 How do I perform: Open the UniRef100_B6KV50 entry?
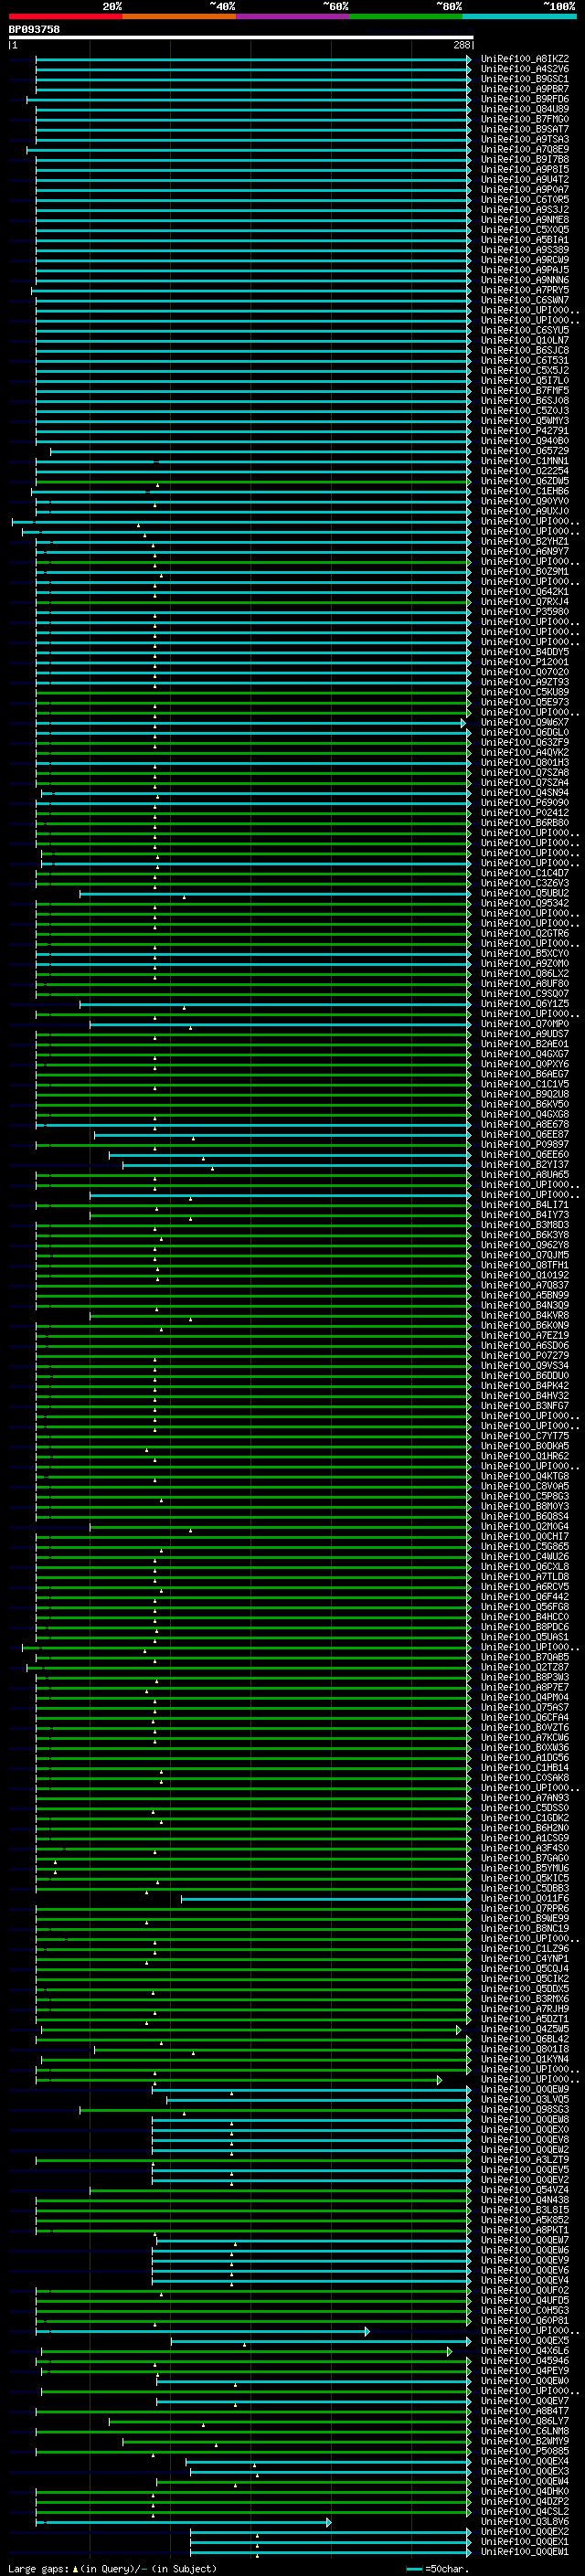click(525, 1104)
